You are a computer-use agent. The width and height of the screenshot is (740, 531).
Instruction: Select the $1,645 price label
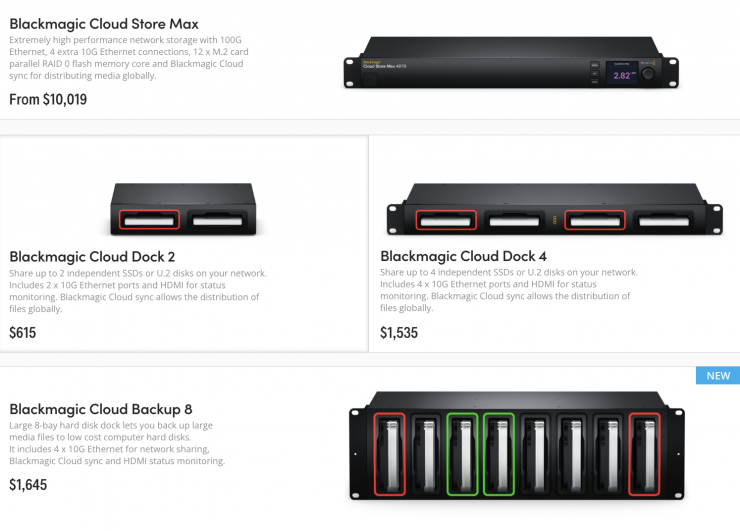click(29, 486)
